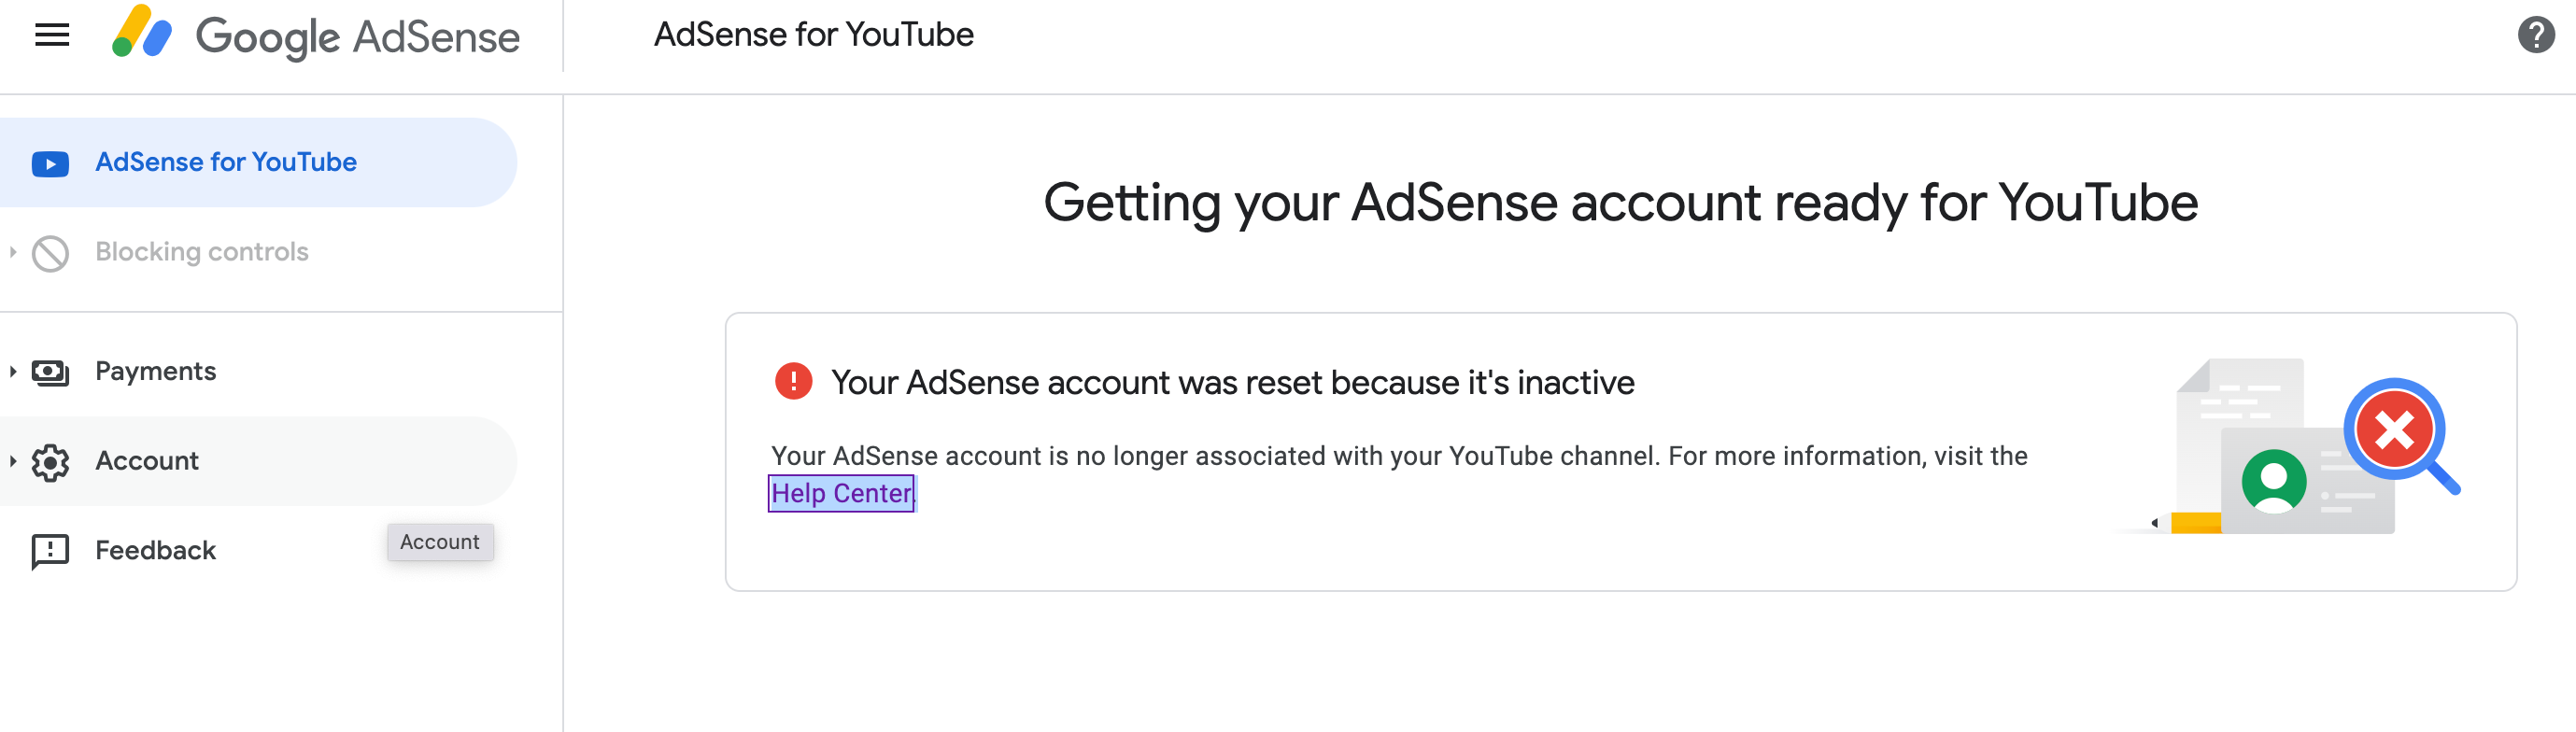Click the Blocking controls menu label
2576x732 pixels.
click(x=202, y=252)
